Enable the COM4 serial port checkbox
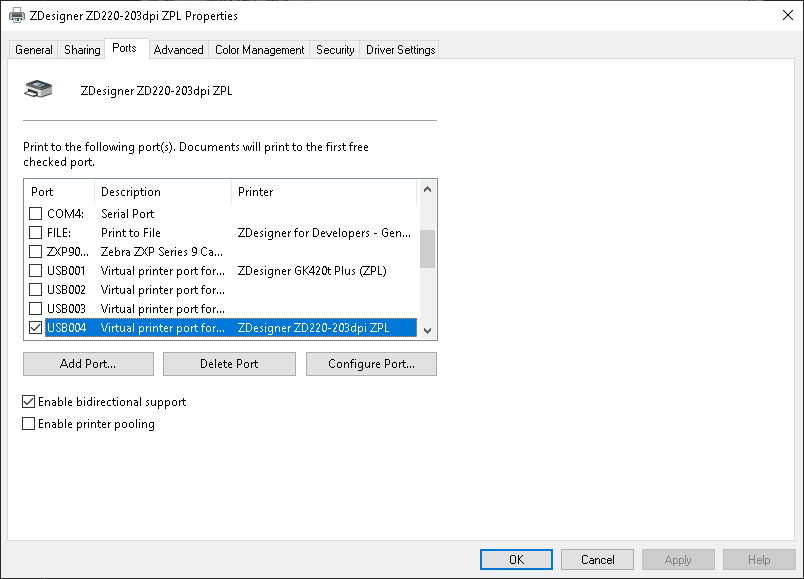 pyautogui.click(x=34, y=214)
